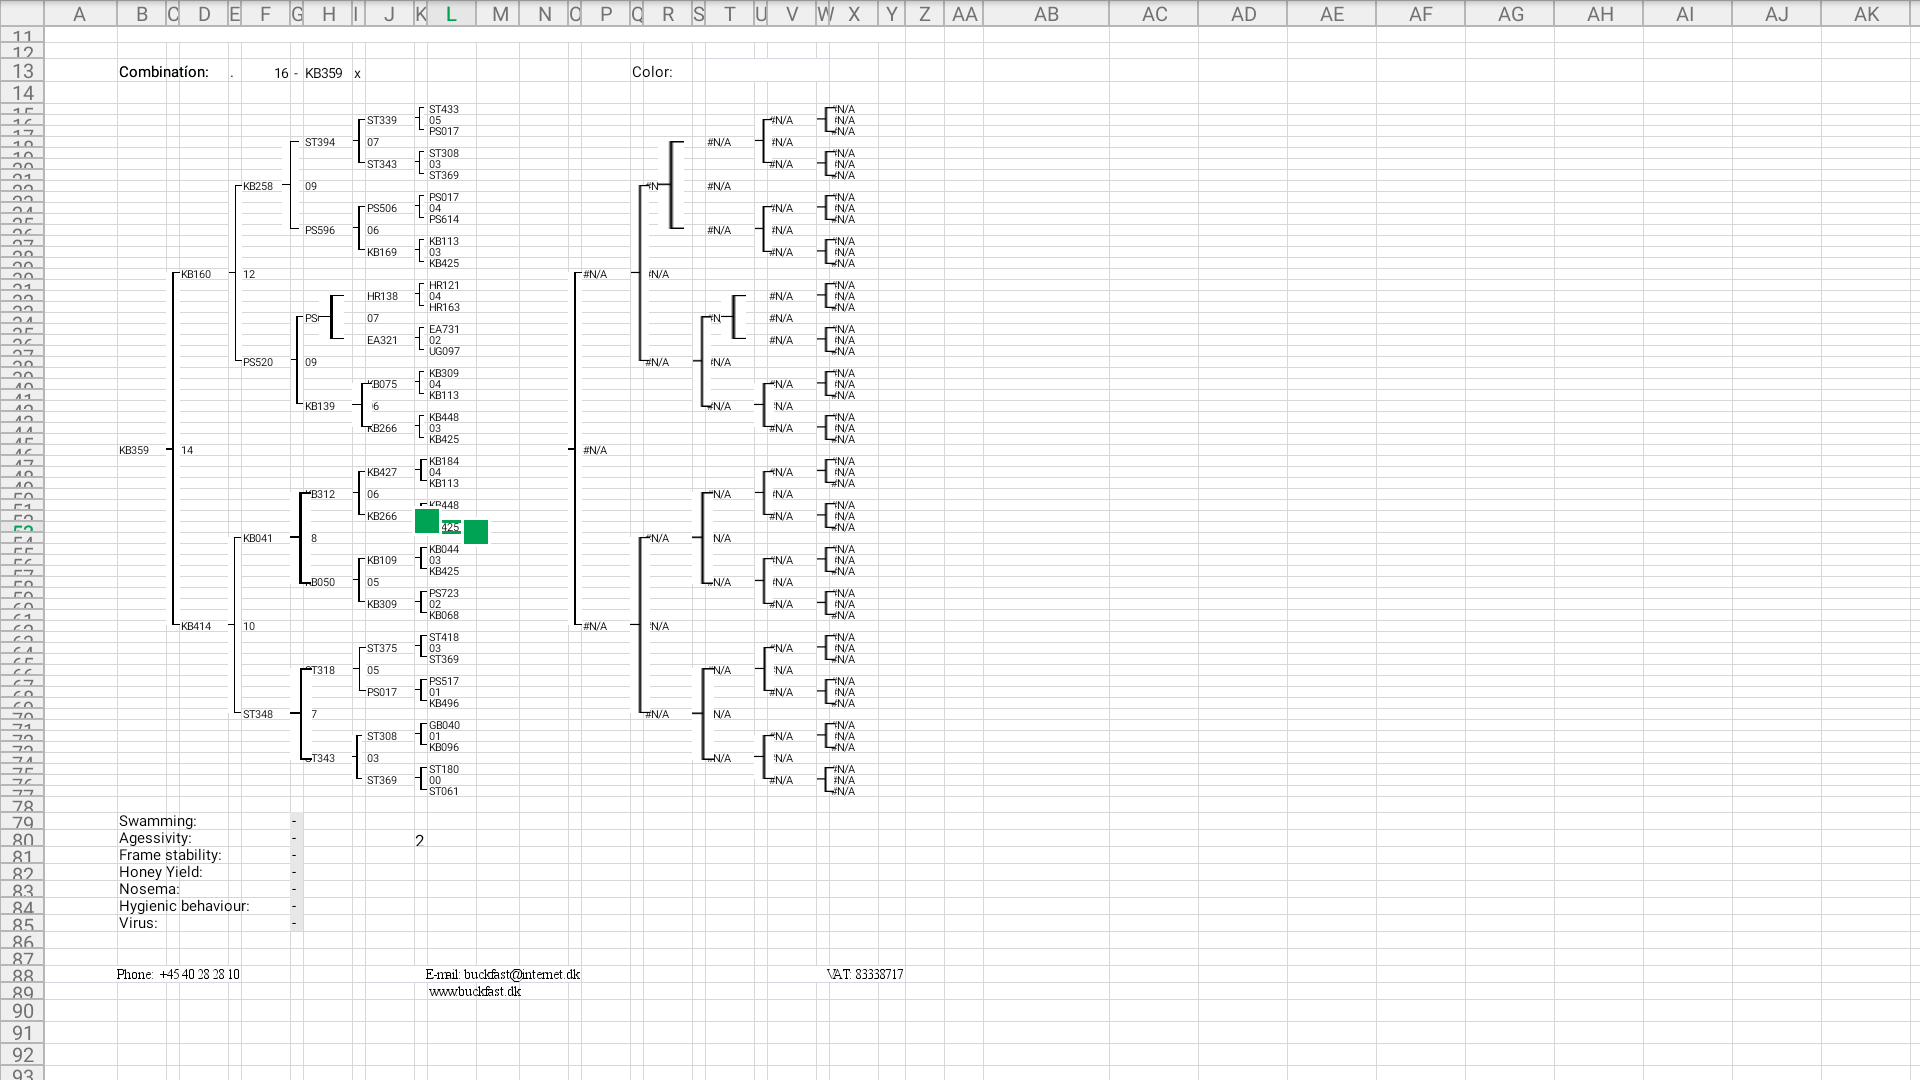The width and height of the screenshot is (1920, 1080).
Task: Click the Combination: label cell
Action: [164, 72]
